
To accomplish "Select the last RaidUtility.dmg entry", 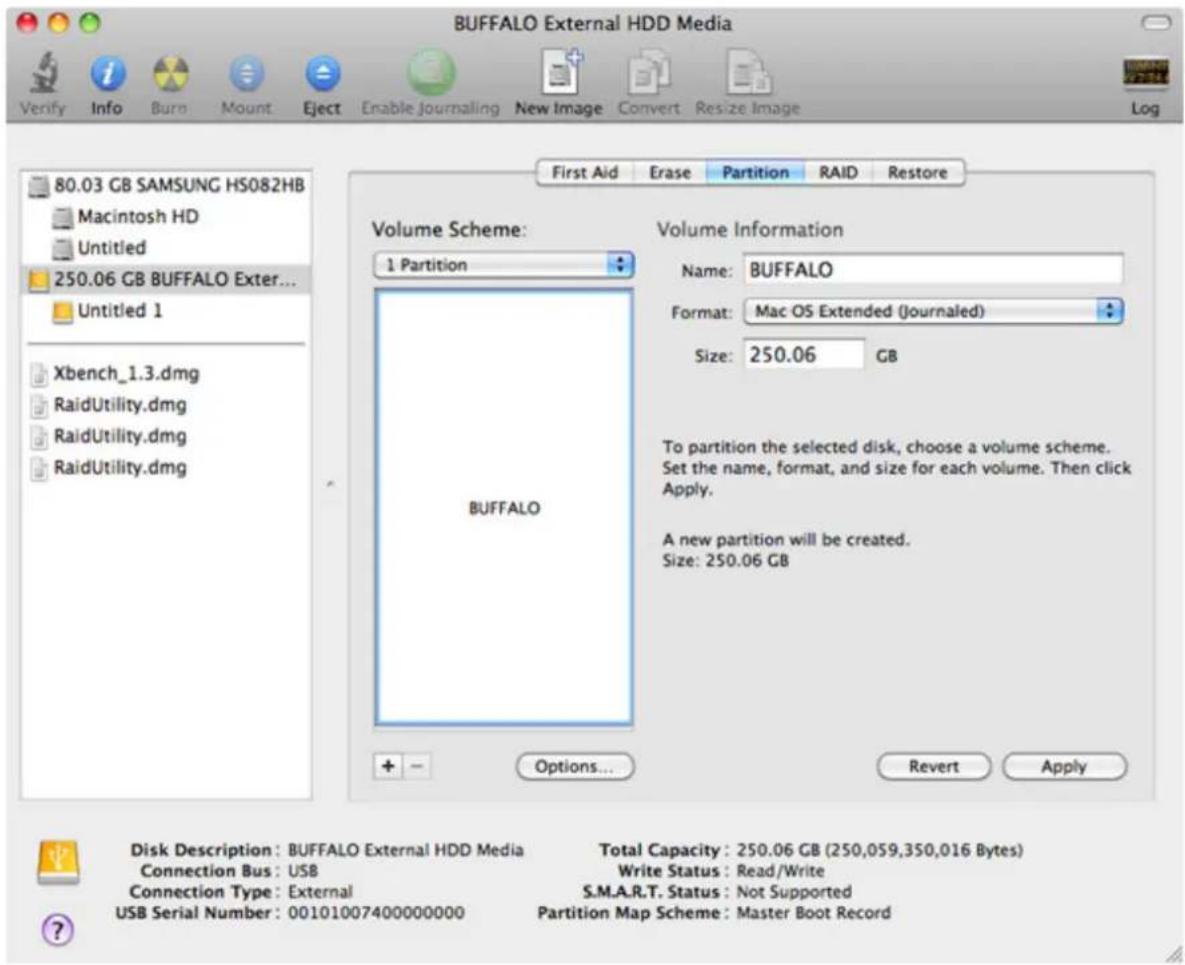I will pos(166,468).
